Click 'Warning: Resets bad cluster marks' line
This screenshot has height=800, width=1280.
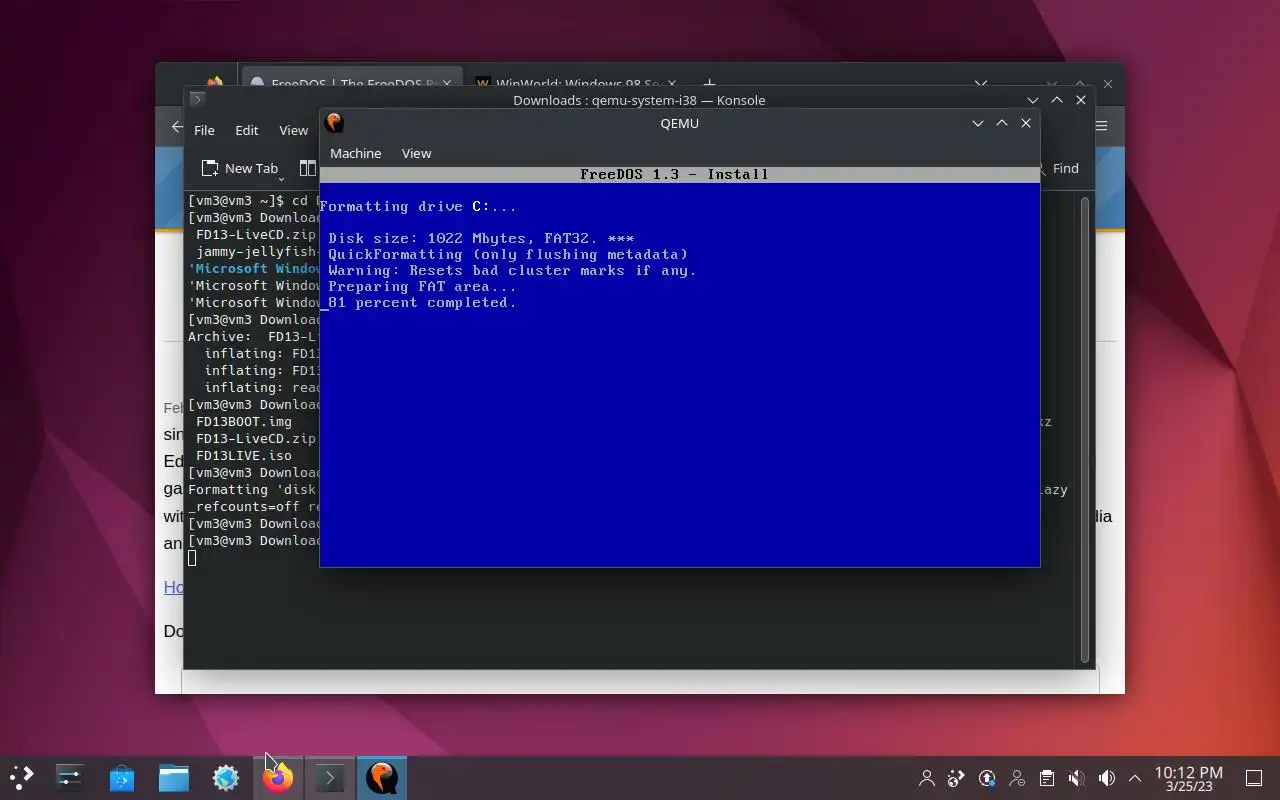pos(512,270)
